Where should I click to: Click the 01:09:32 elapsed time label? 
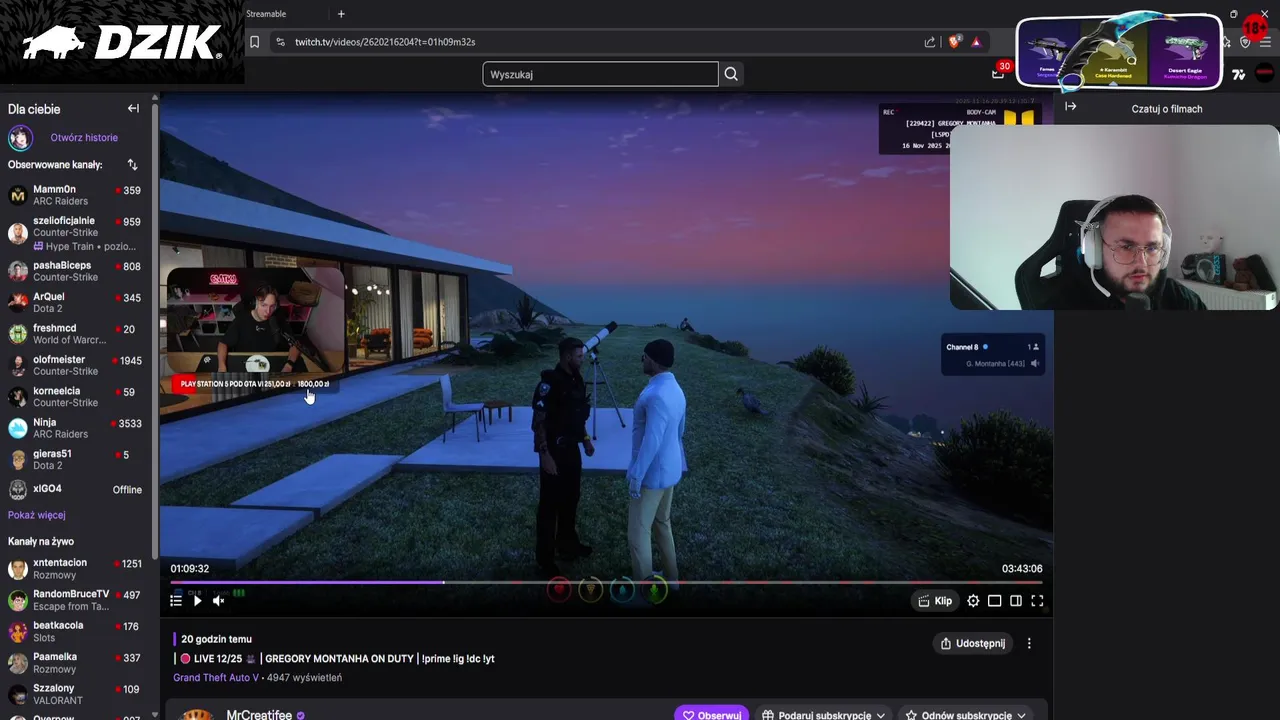pos(189,568)
